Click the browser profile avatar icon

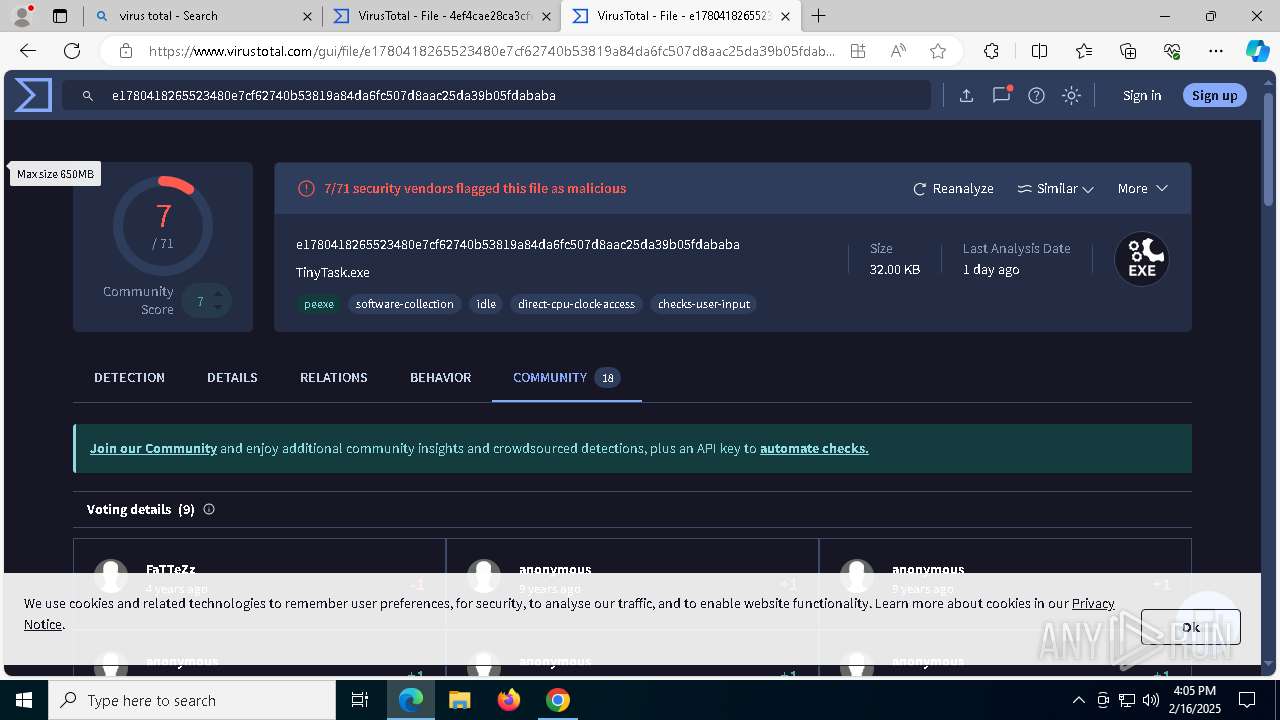click(22, 16)
